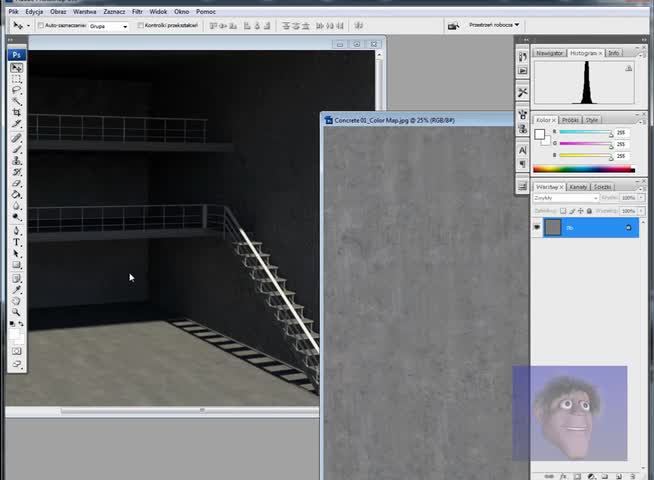Reset default foreground and background colors
The width and height of the screenshot is (654, 480).
[x=12, y=324]
